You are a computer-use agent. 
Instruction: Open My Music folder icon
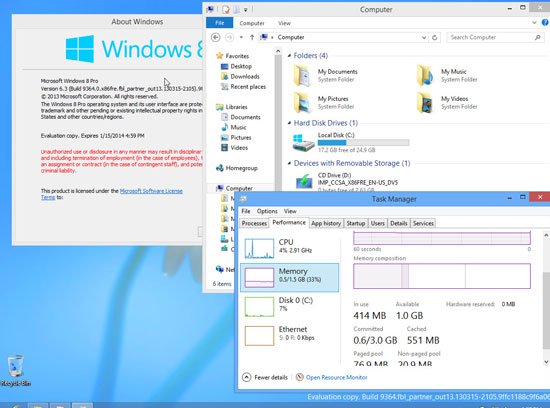425,76
